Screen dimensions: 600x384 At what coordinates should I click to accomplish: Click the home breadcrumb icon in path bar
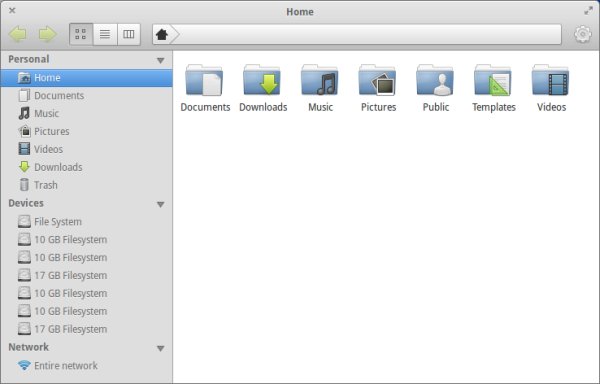(162, 34)
